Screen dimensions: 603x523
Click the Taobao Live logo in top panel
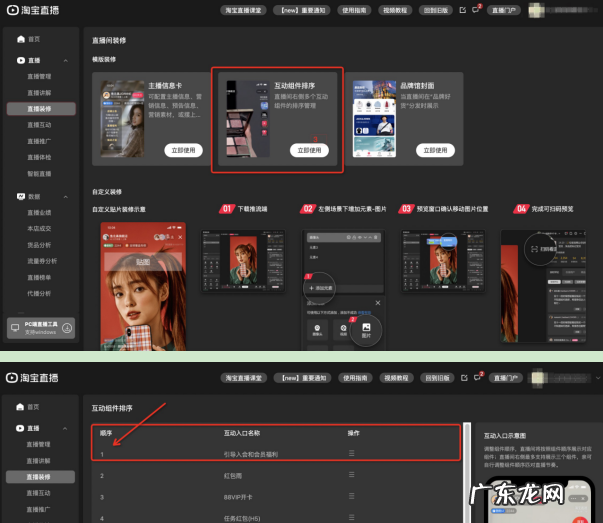(x=32, y=10)
